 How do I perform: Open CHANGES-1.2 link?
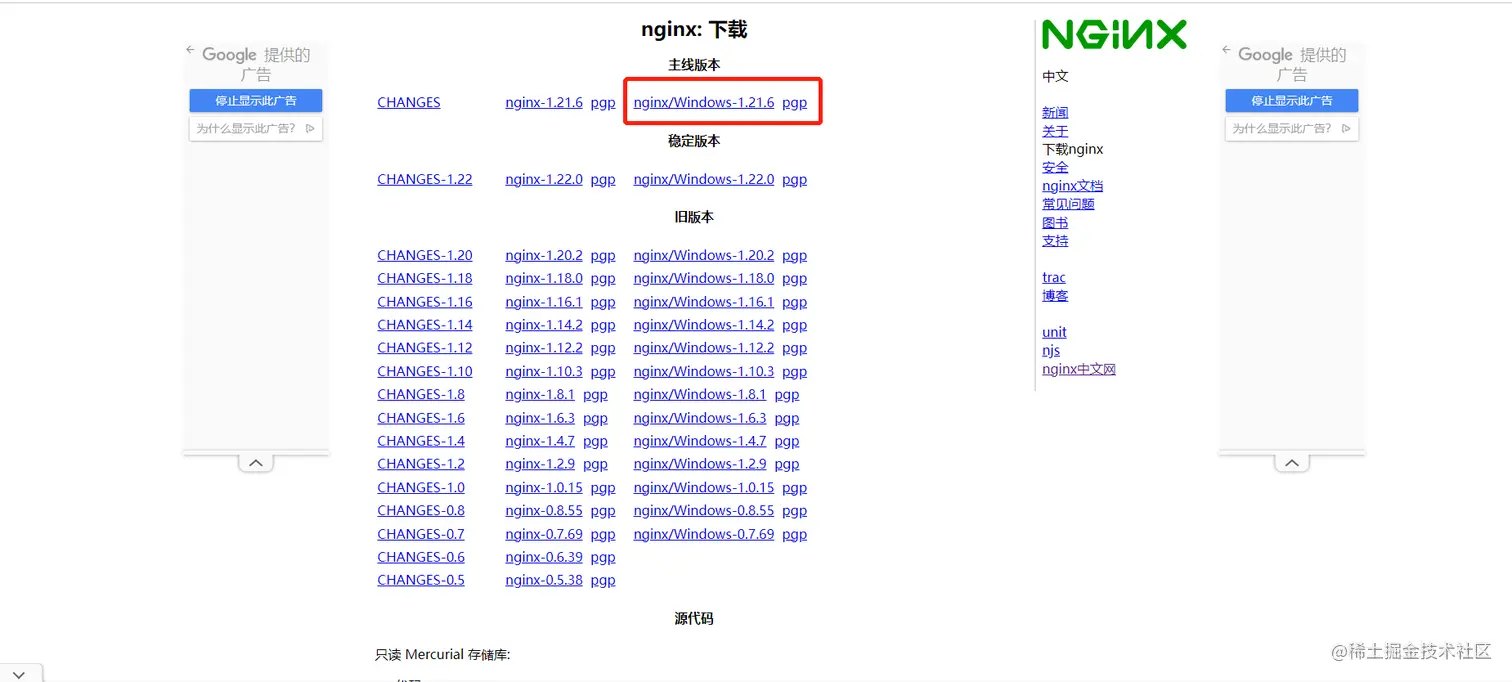tap(421, 463)
